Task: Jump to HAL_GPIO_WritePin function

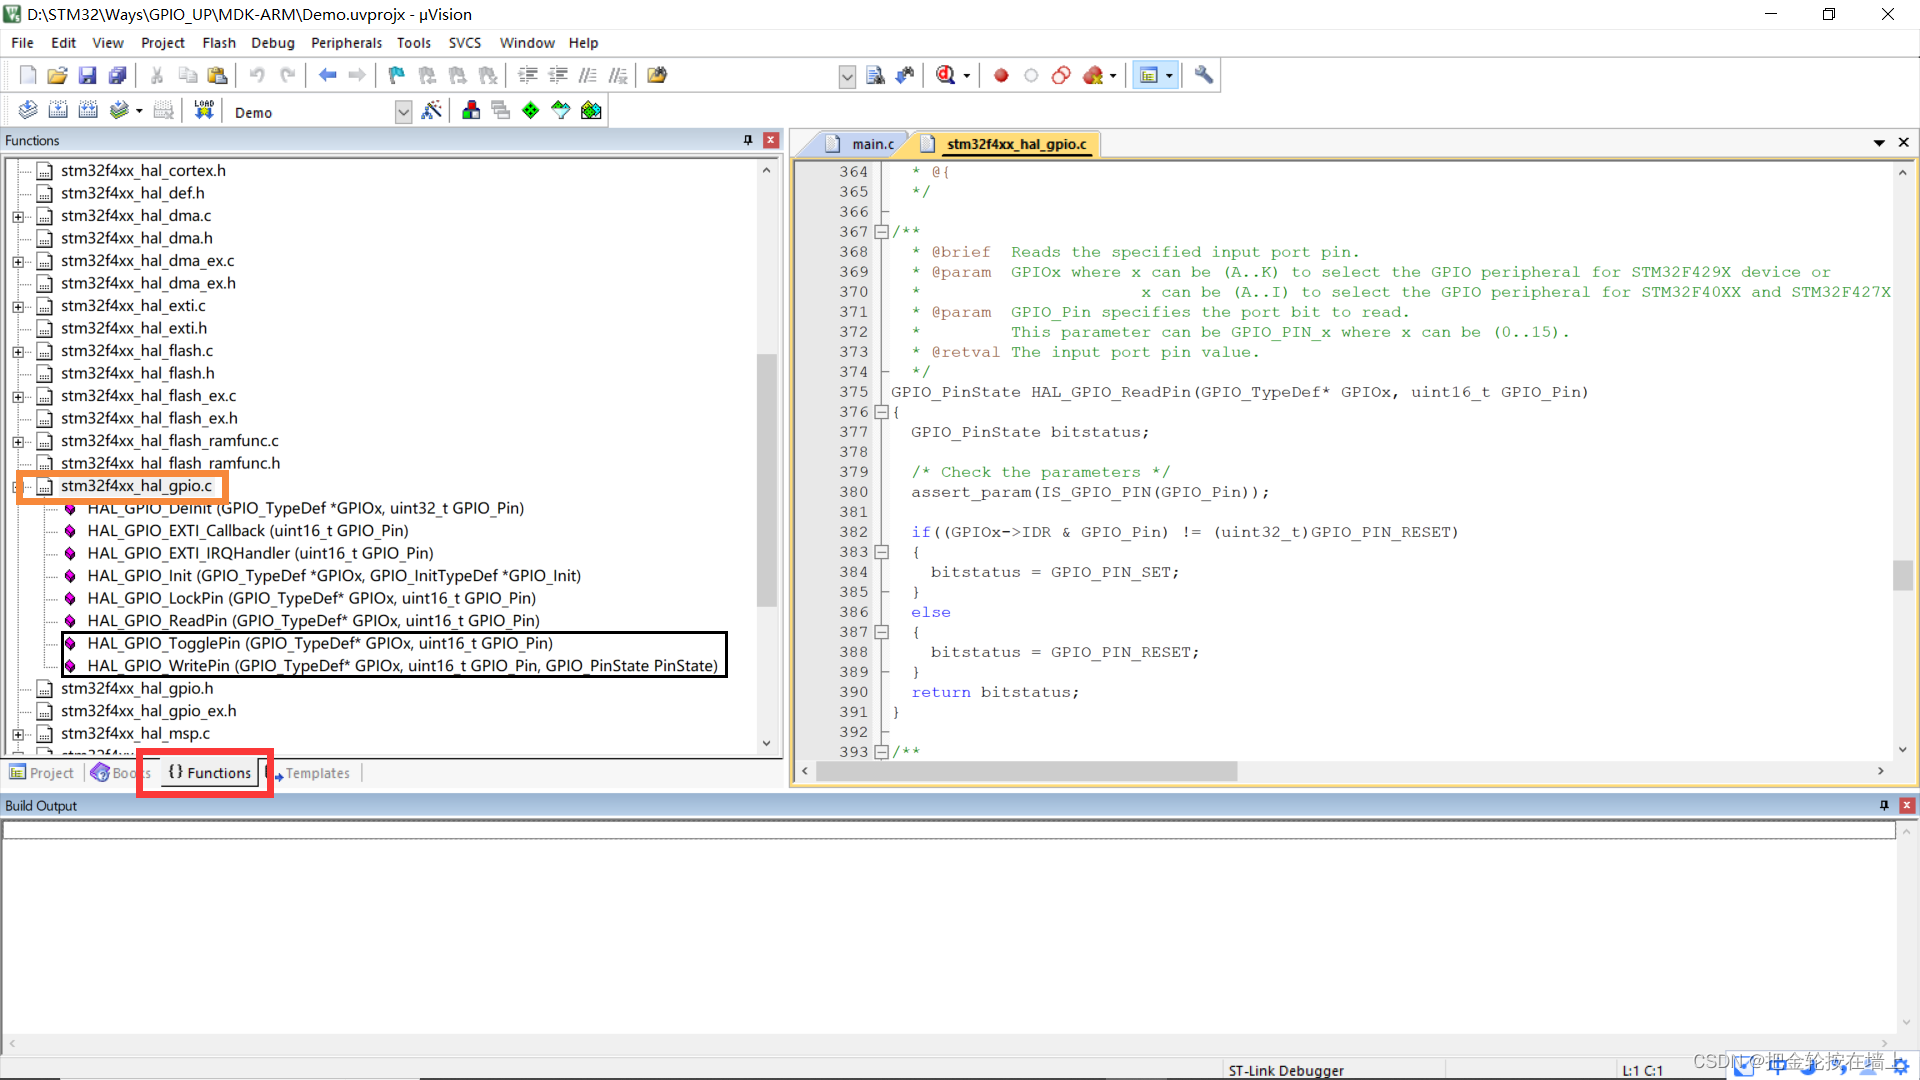Action: point(402,666)
